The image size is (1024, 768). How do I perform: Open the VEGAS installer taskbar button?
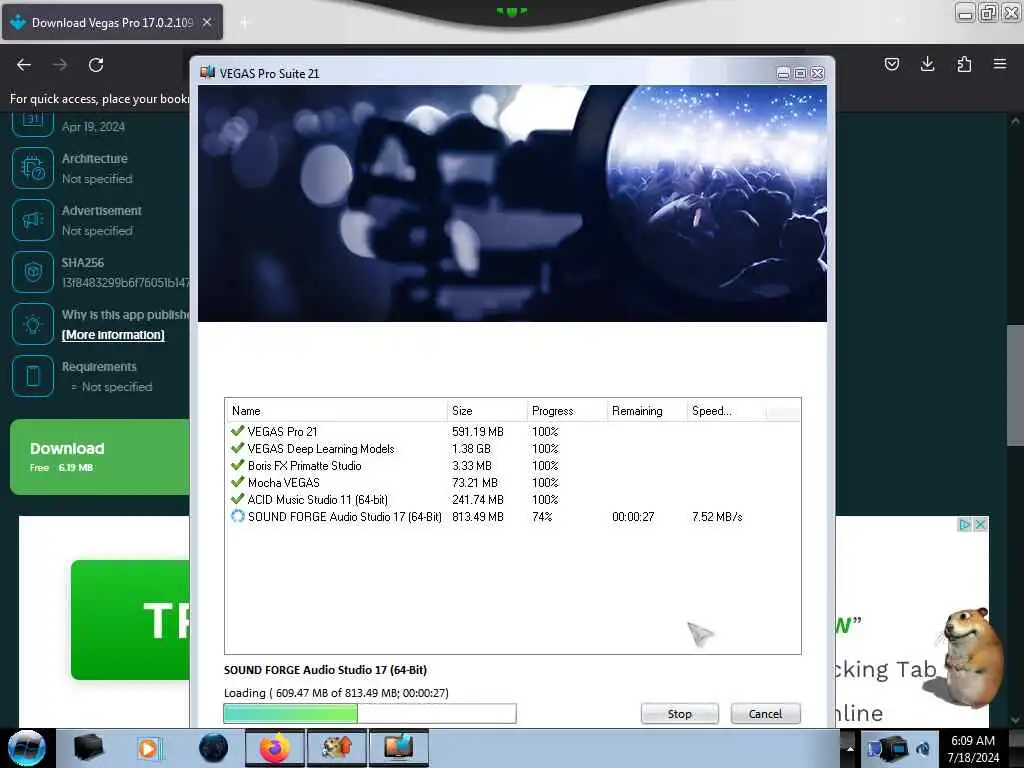point(398,748)
